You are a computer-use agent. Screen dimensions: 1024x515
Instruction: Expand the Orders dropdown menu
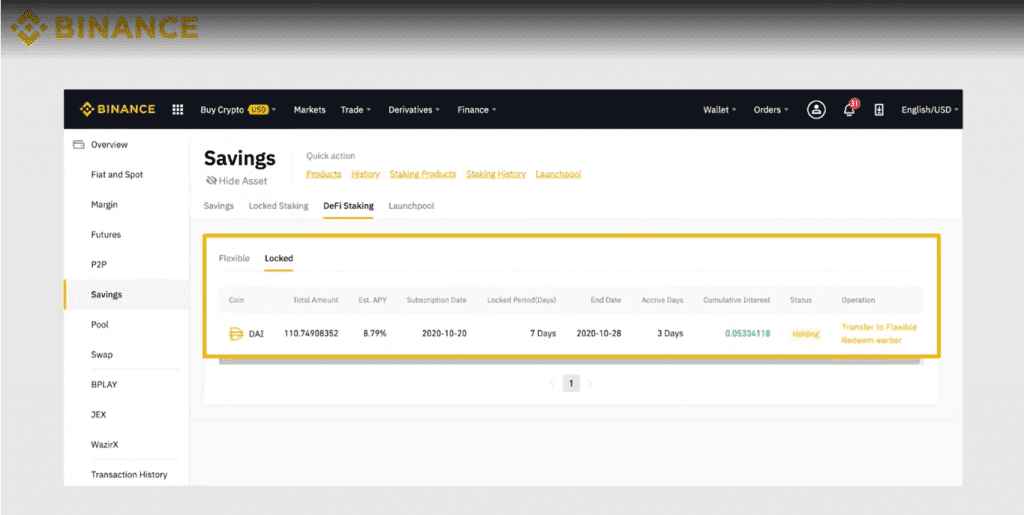[x=771, y=110]
